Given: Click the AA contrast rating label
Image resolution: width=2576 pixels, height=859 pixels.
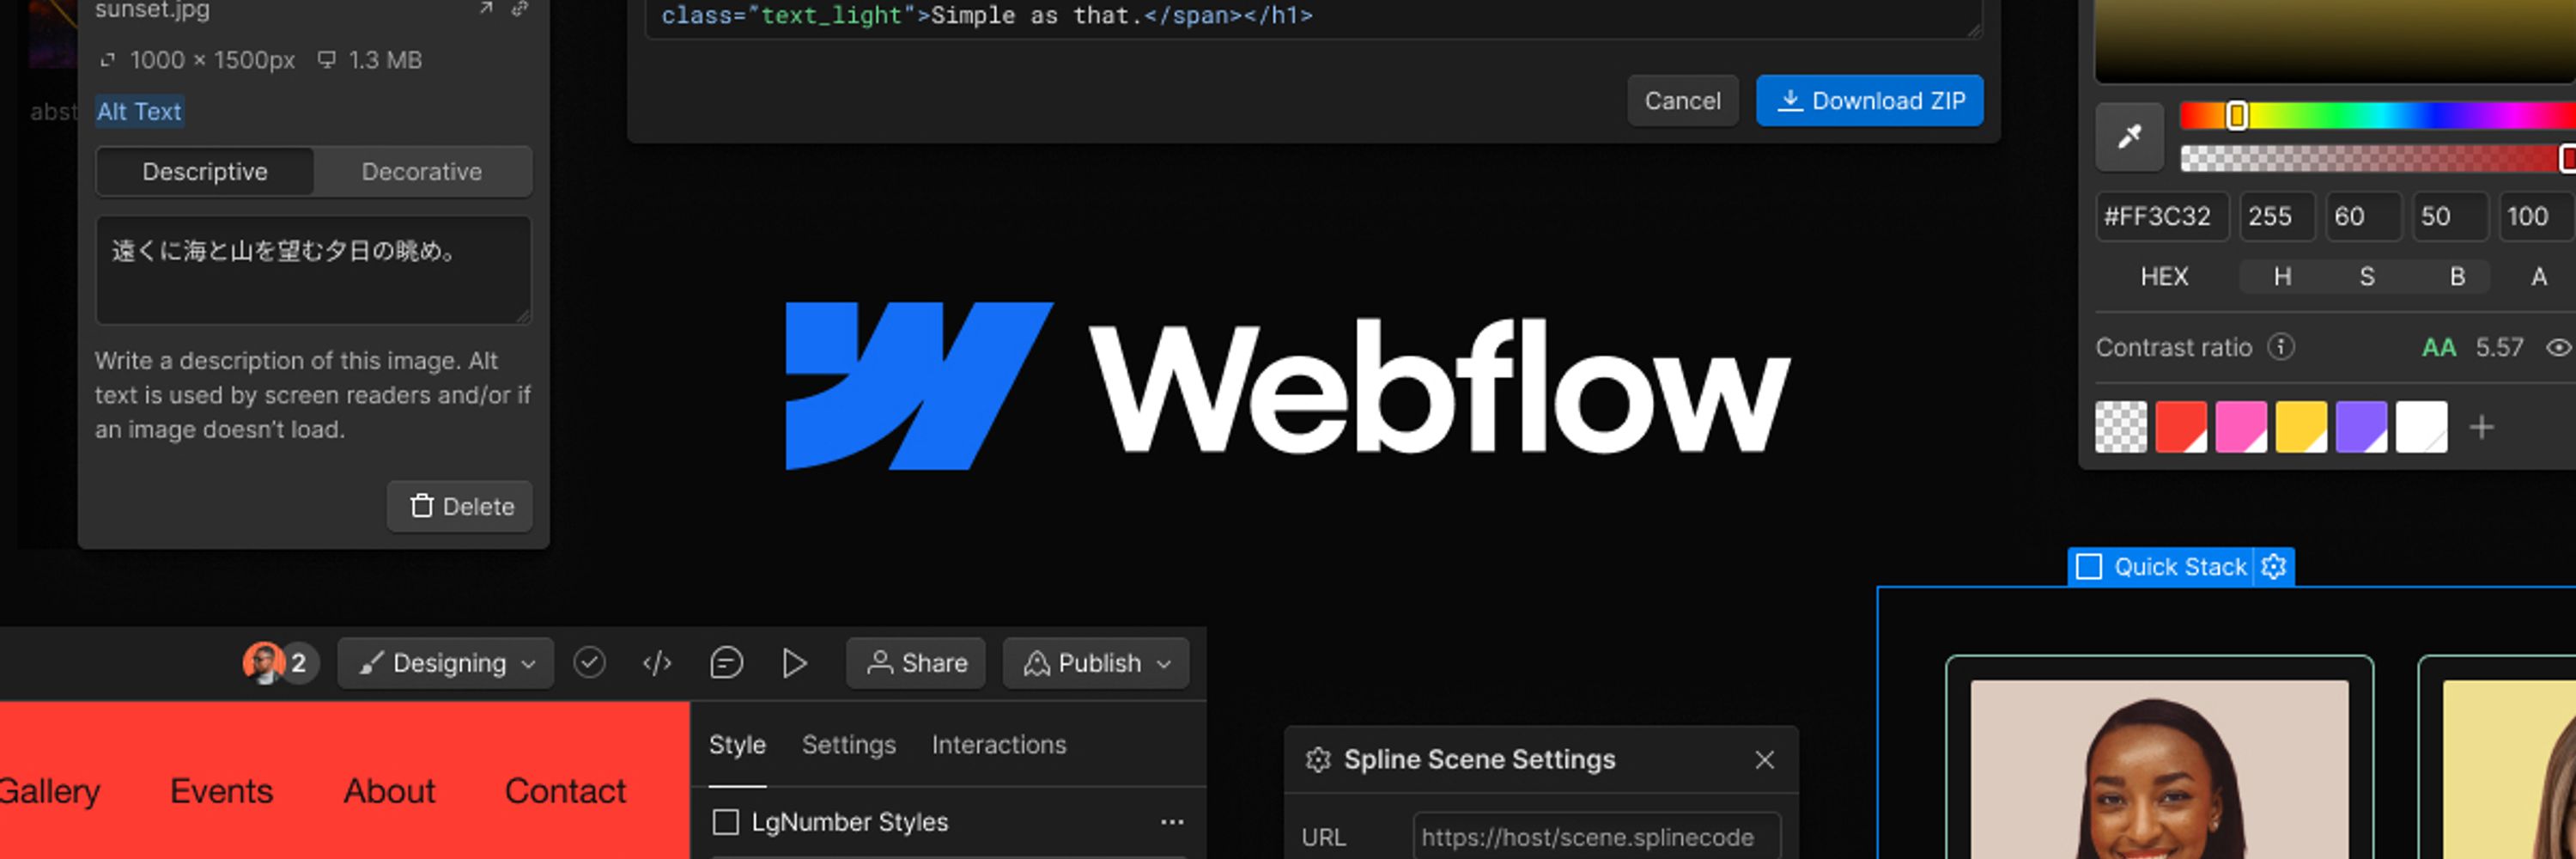Looking at the screenshot, I should click(x=2438, y=347).
